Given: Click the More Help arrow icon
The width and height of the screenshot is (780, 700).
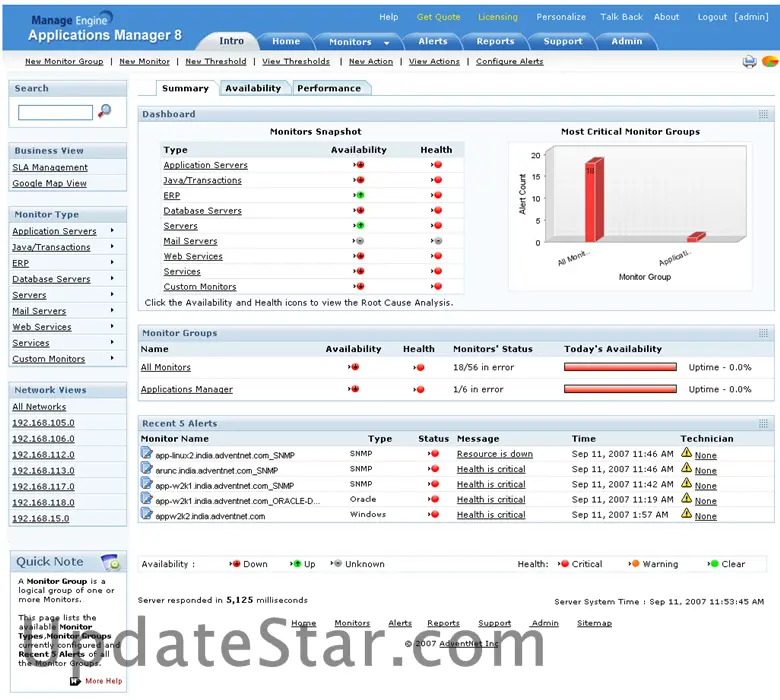Looking at the screenshot, I should 75,681.
